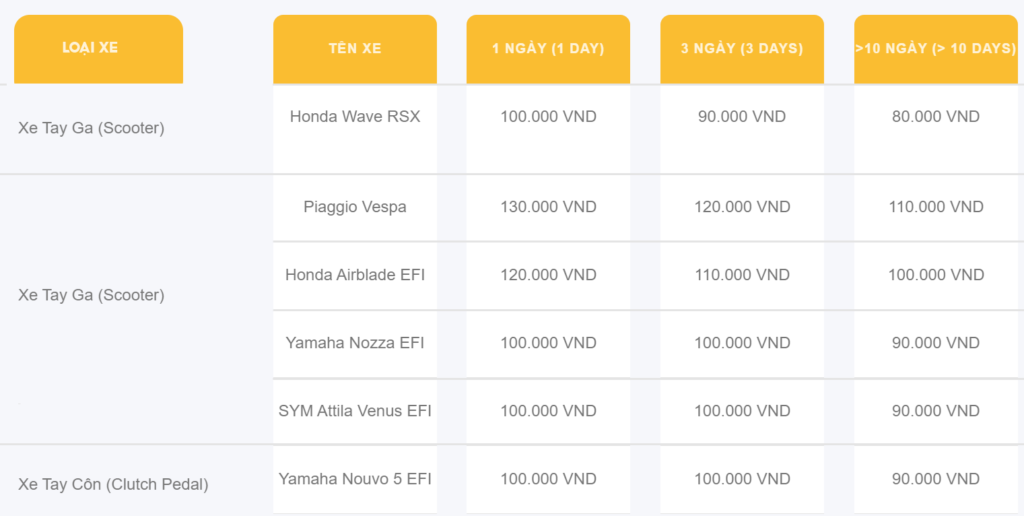This screenshot has width=1024, height=516.
Task: Select the 1 NGÀY (1 DAY) header
Action: point(548,48)
